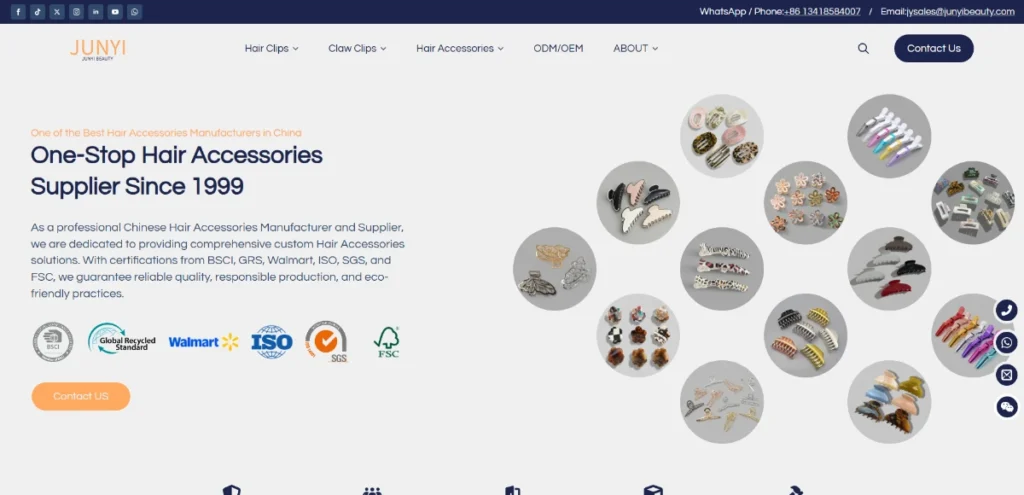The image size is (1024, 495).
Task: Open the X (Twitter) social icon
Action: 57,12
